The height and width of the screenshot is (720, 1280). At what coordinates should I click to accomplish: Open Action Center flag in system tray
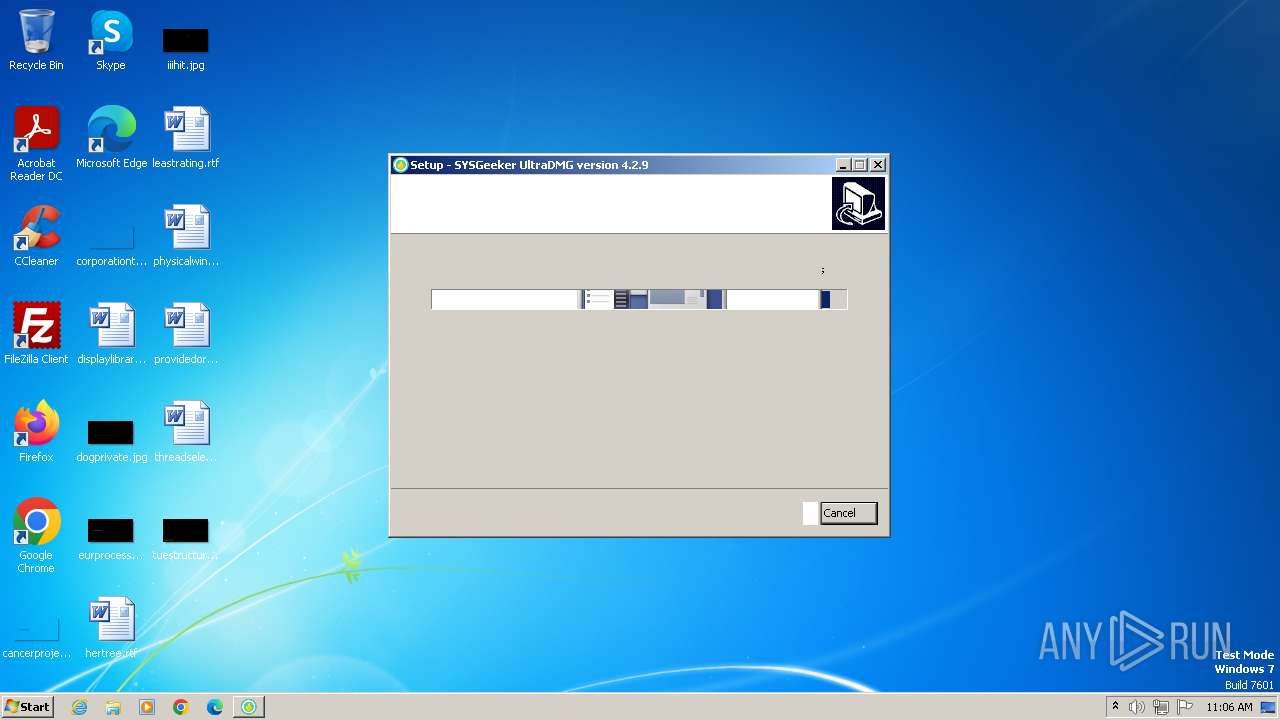coord(1185,707)
